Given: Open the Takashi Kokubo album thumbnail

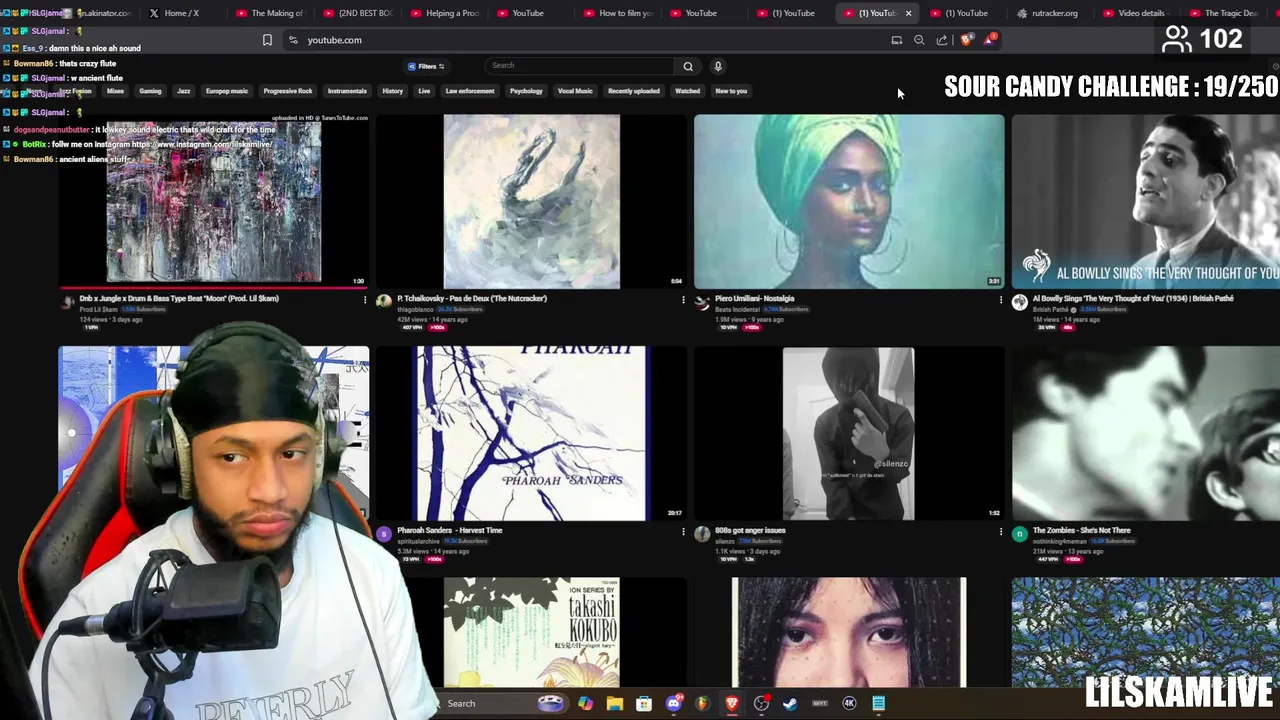Looking at the screenshot, I should pyautogui.click(x=531, y=632).
